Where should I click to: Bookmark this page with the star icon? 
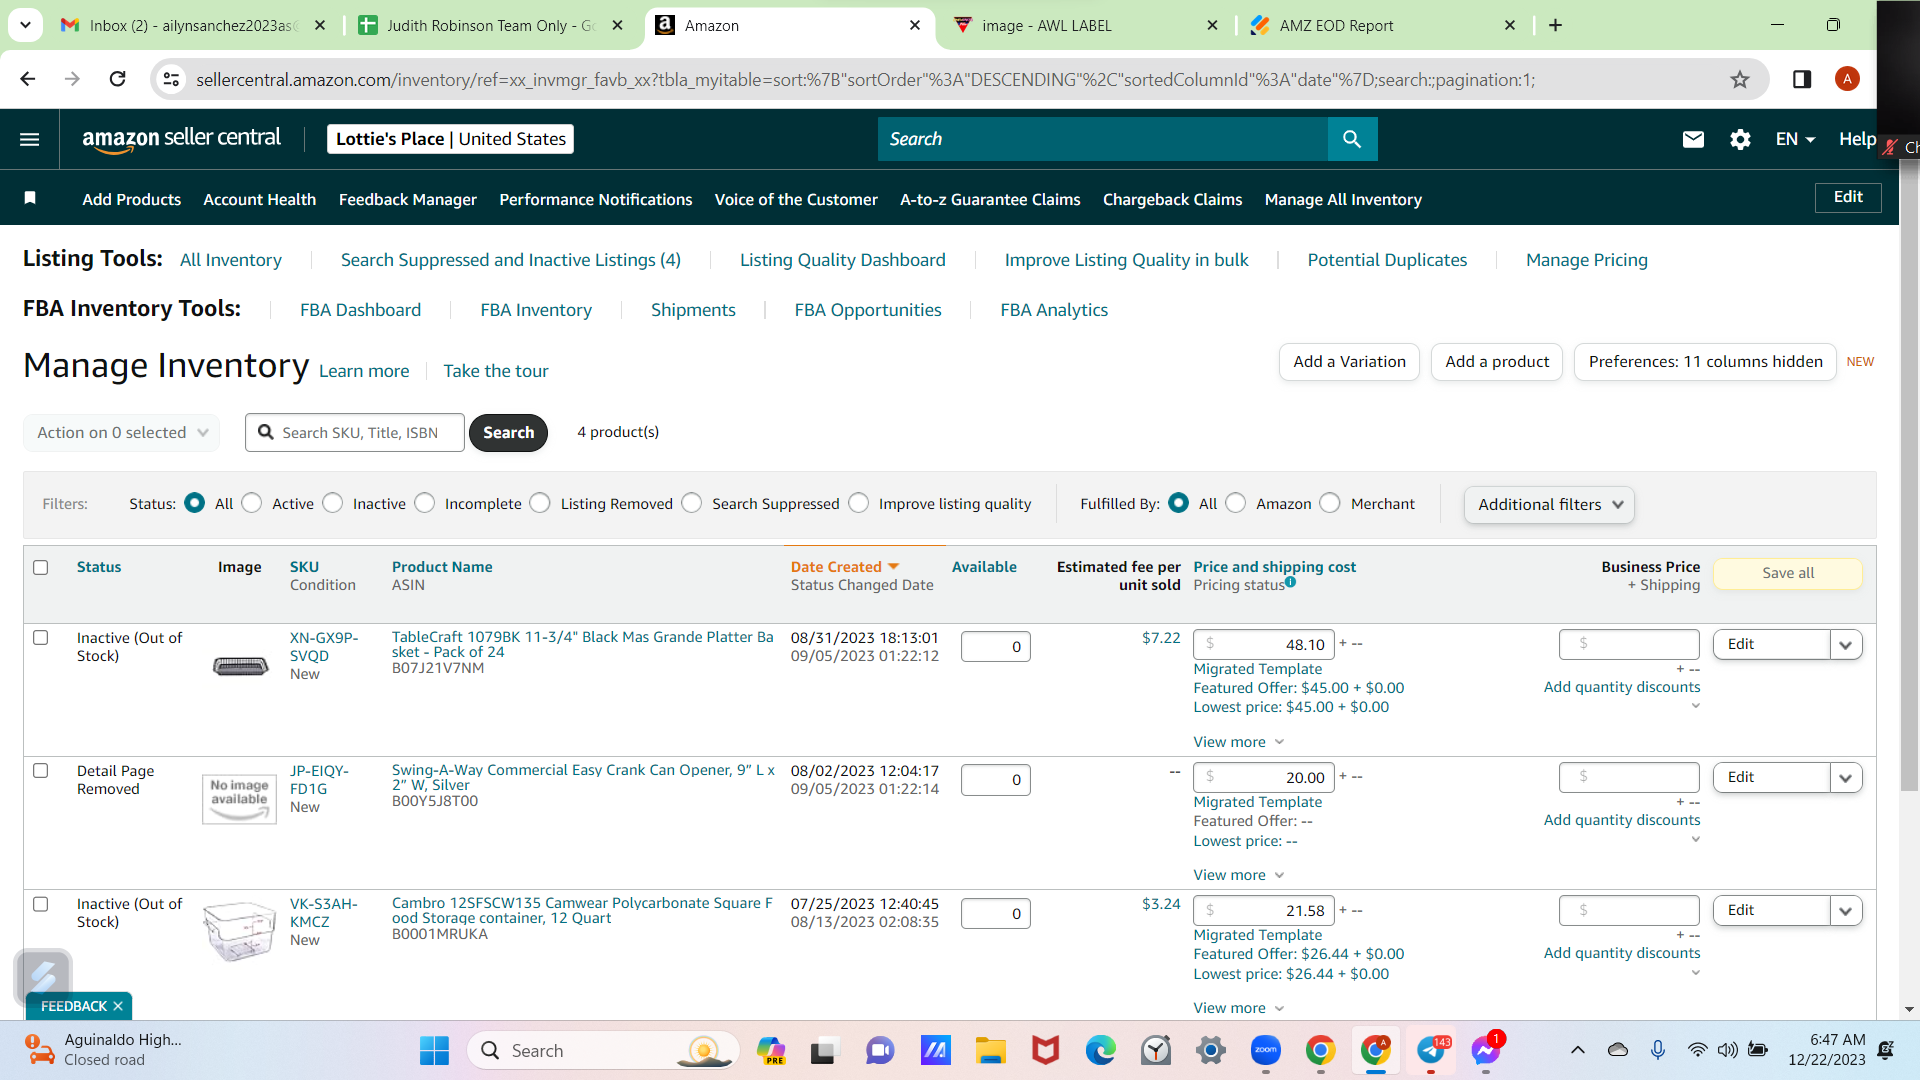pos(1740,79)
